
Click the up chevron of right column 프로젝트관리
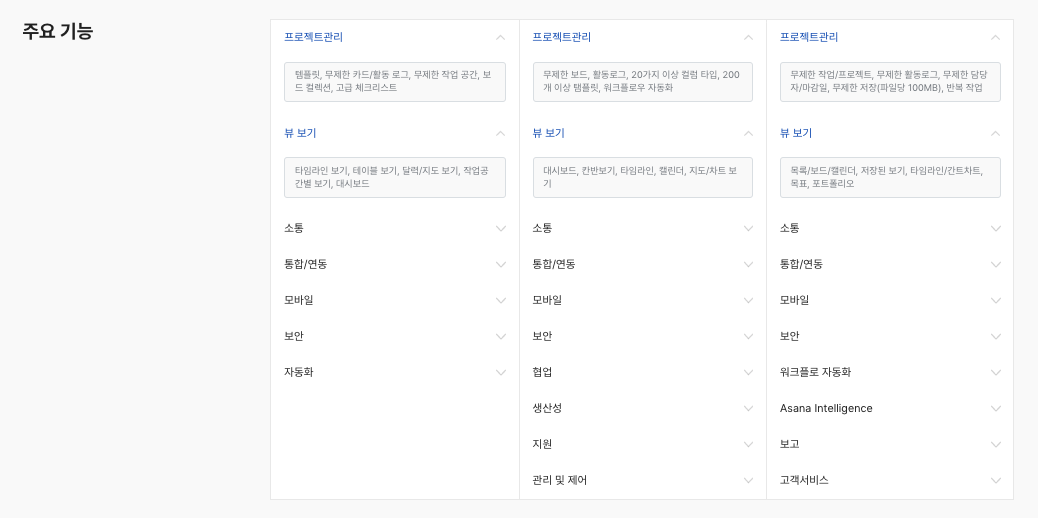coord(995,37)
